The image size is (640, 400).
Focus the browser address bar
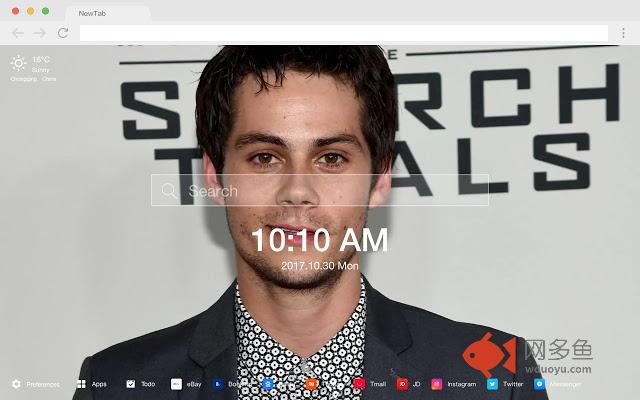tap(344, 33)
